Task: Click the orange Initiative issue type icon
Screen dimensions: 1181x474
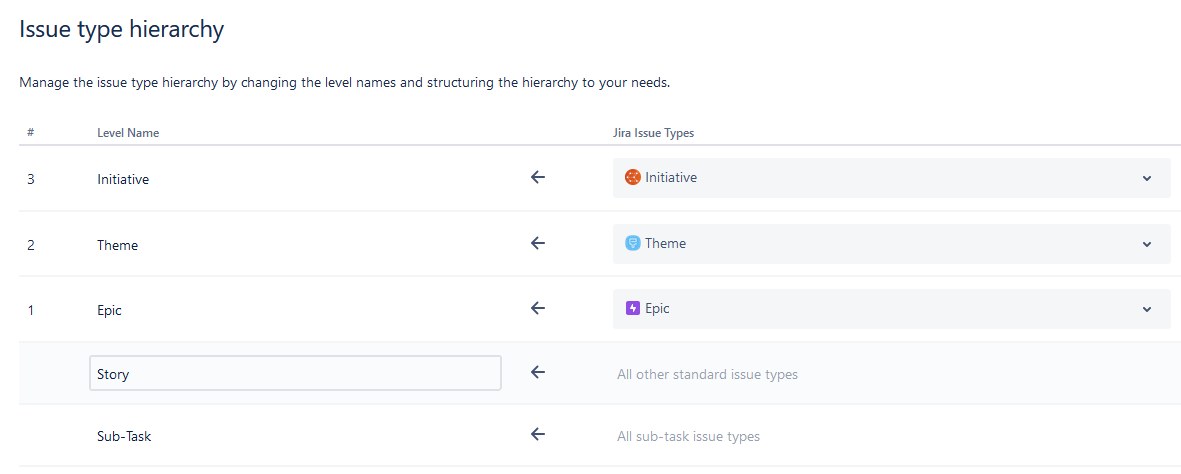Action: pyautogui.click(x=633, y=177)
